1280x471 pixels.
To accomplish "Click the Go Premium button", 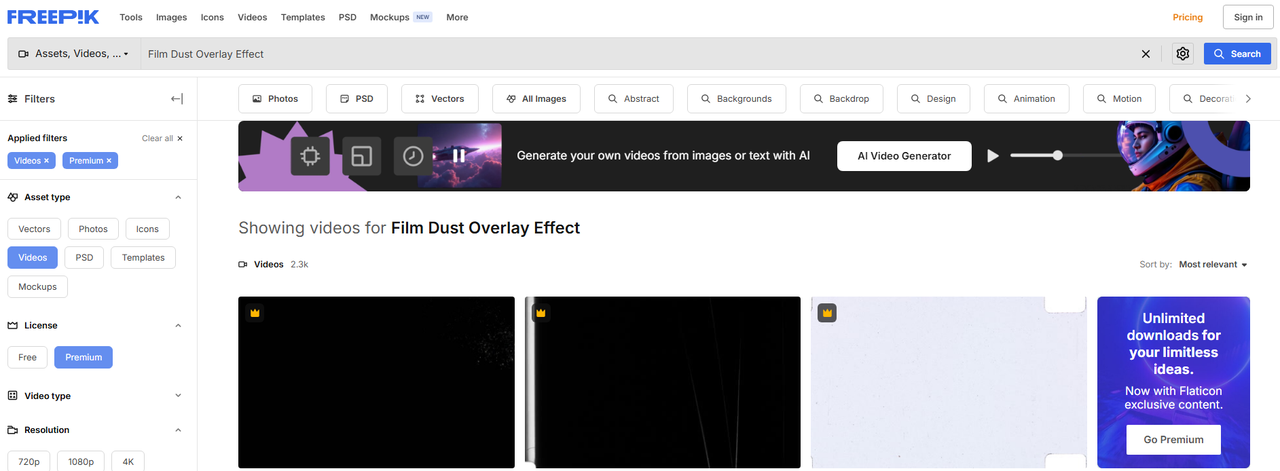I will point(1173,439).
